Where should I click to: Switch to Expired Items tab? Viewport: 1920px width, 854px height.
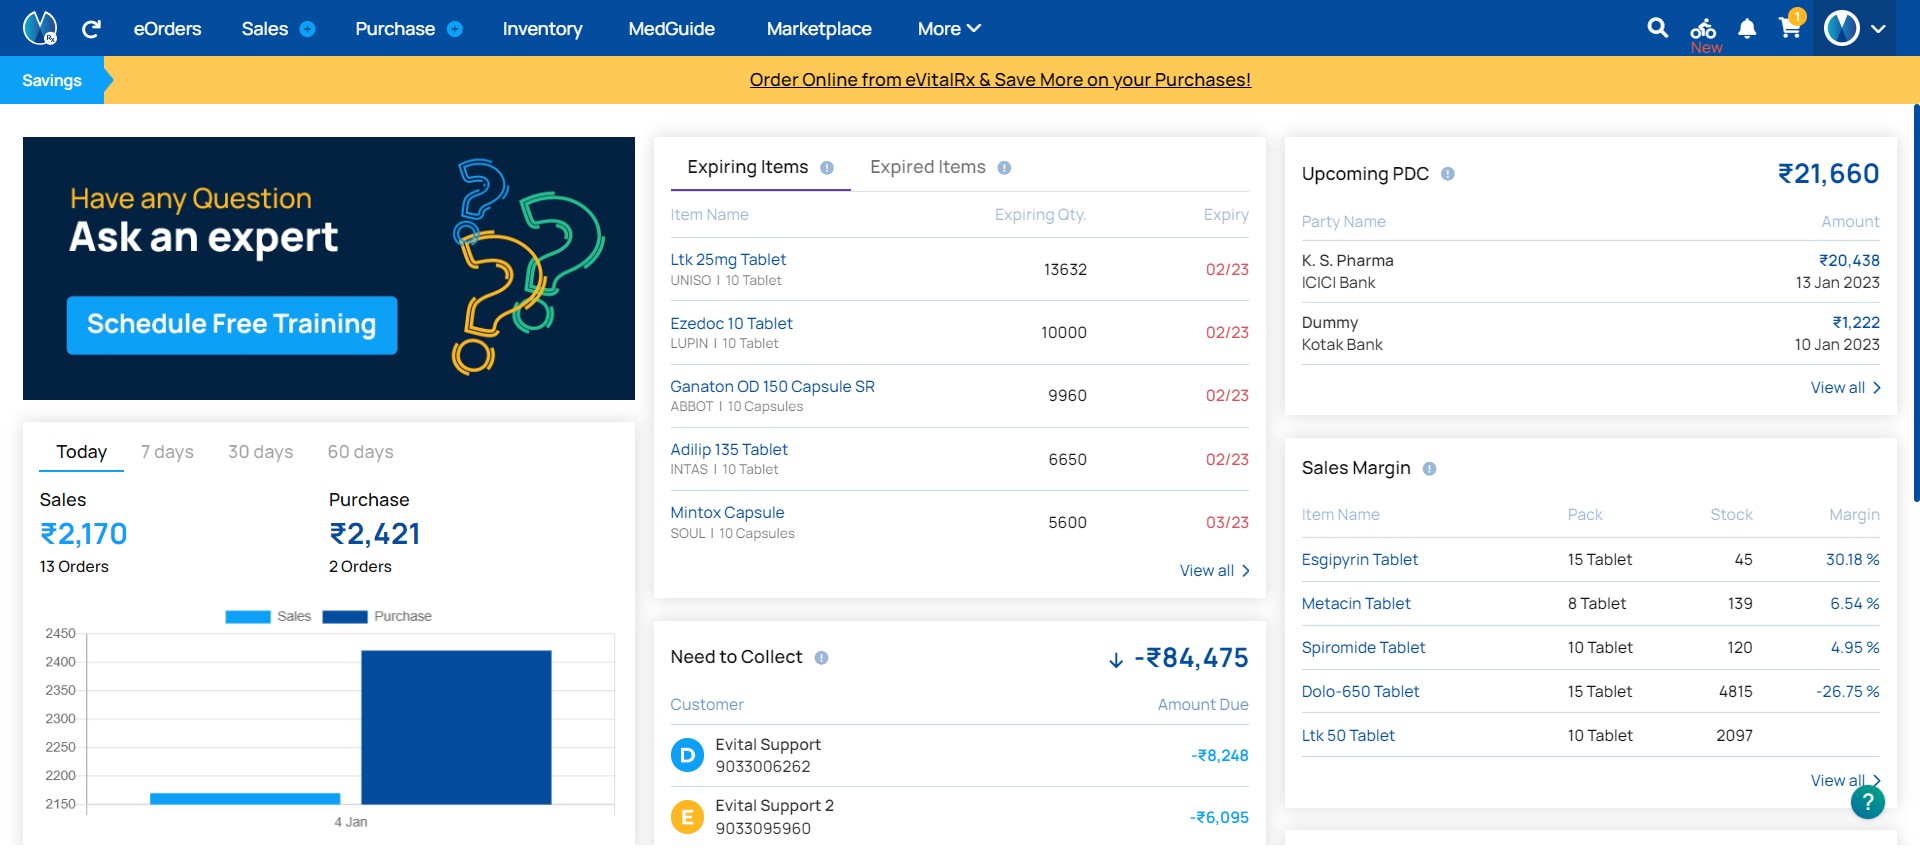(x=928, y=167)
